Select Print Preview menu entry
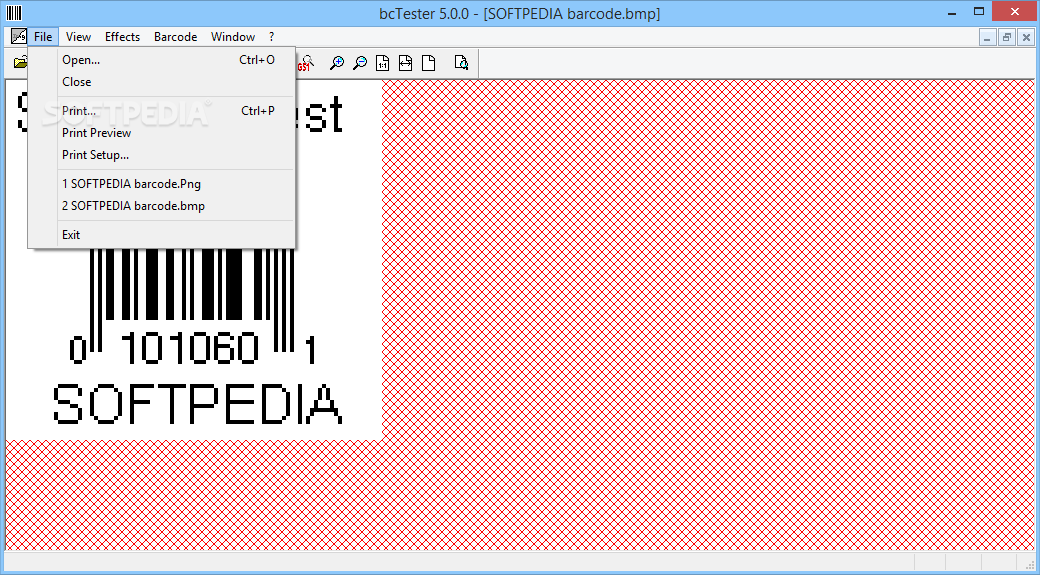 pyautogui.click(x=161, y=133)
